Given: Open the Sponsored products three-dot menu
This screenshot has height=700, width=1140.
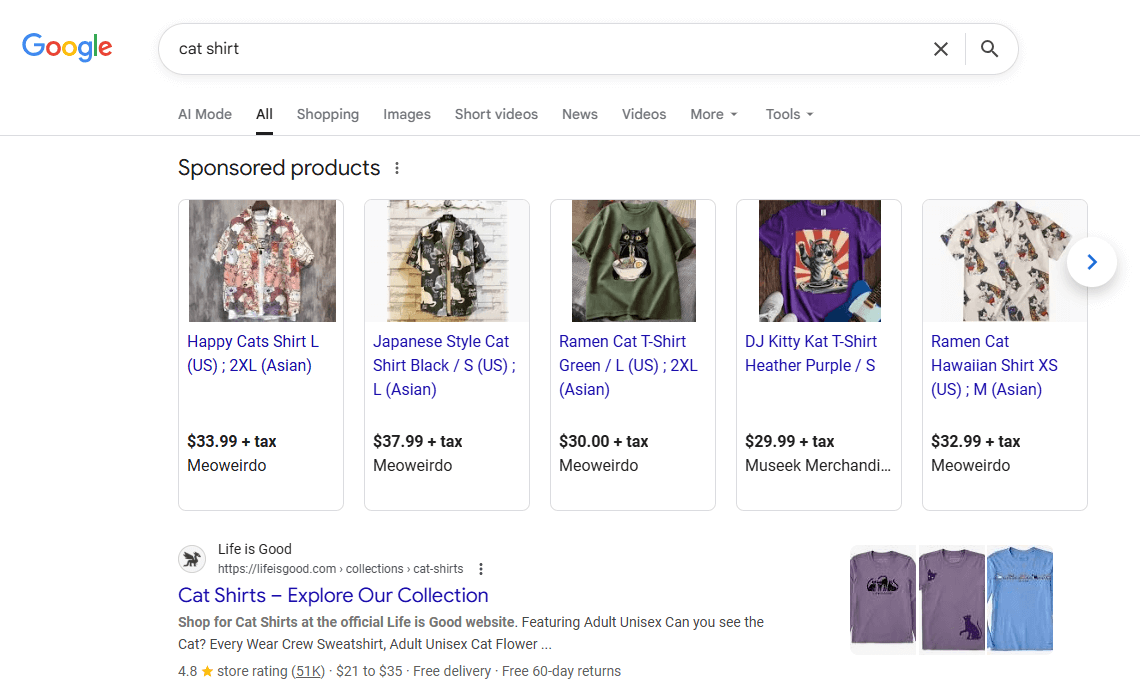Looking at the screenshot, I should (x=397, y=168).
